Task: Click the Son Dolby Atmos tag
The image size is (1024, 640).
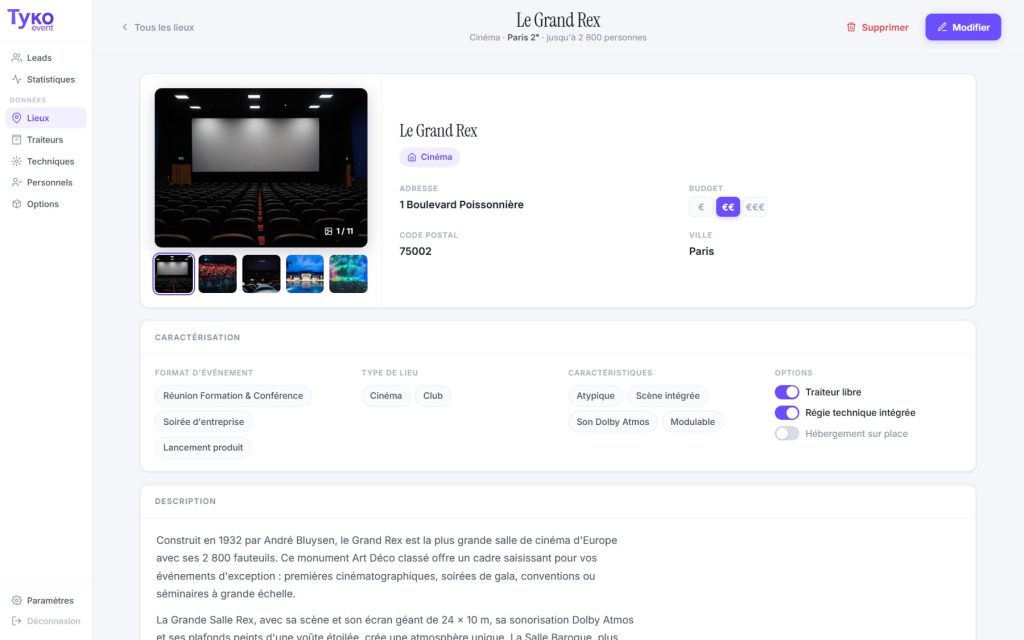Action: (x=613, y=422)
